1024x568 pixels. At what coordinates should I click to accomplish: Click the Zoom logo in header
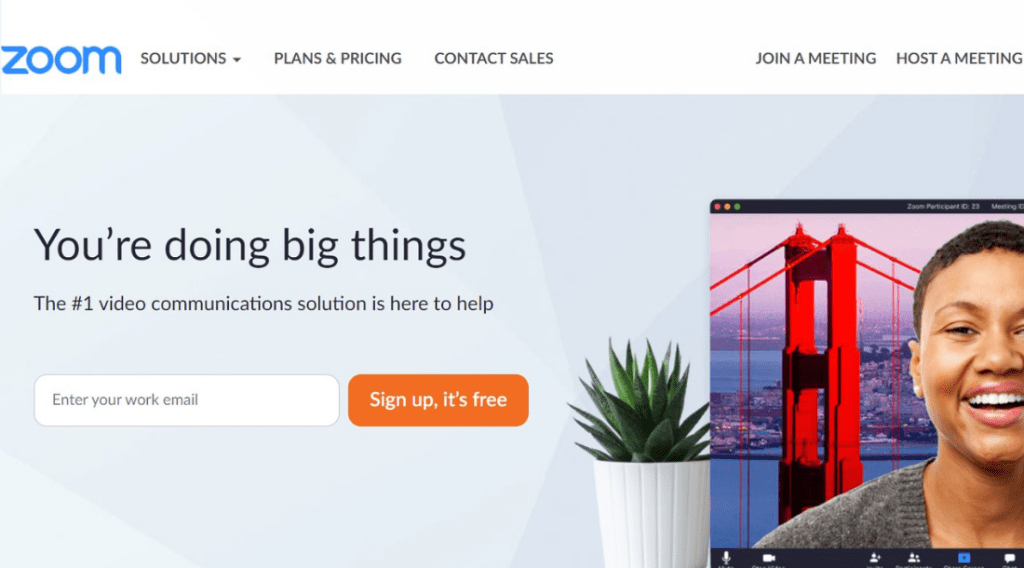pyautogui.click(x=61, y=59)
